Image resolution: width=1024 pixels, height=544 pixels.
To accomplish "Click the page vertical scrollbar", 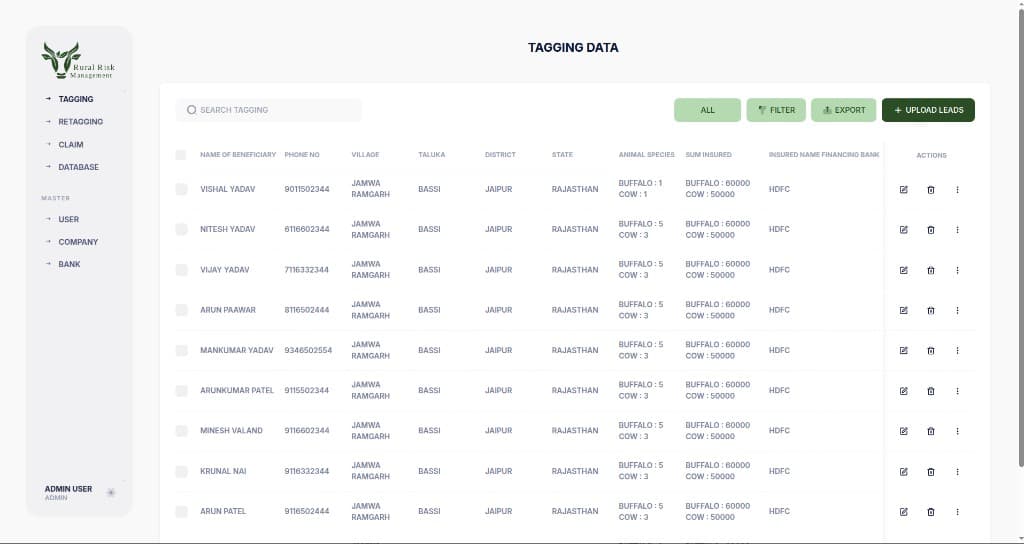I will (1021, 238).
